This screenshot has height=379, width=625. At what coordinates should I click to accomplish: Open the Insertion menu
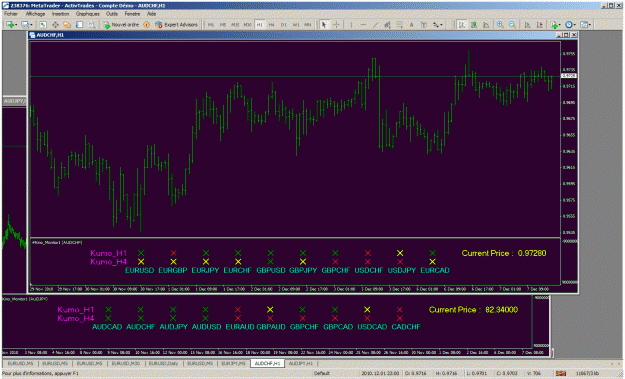pyautogui.click(x=60, y=14)
